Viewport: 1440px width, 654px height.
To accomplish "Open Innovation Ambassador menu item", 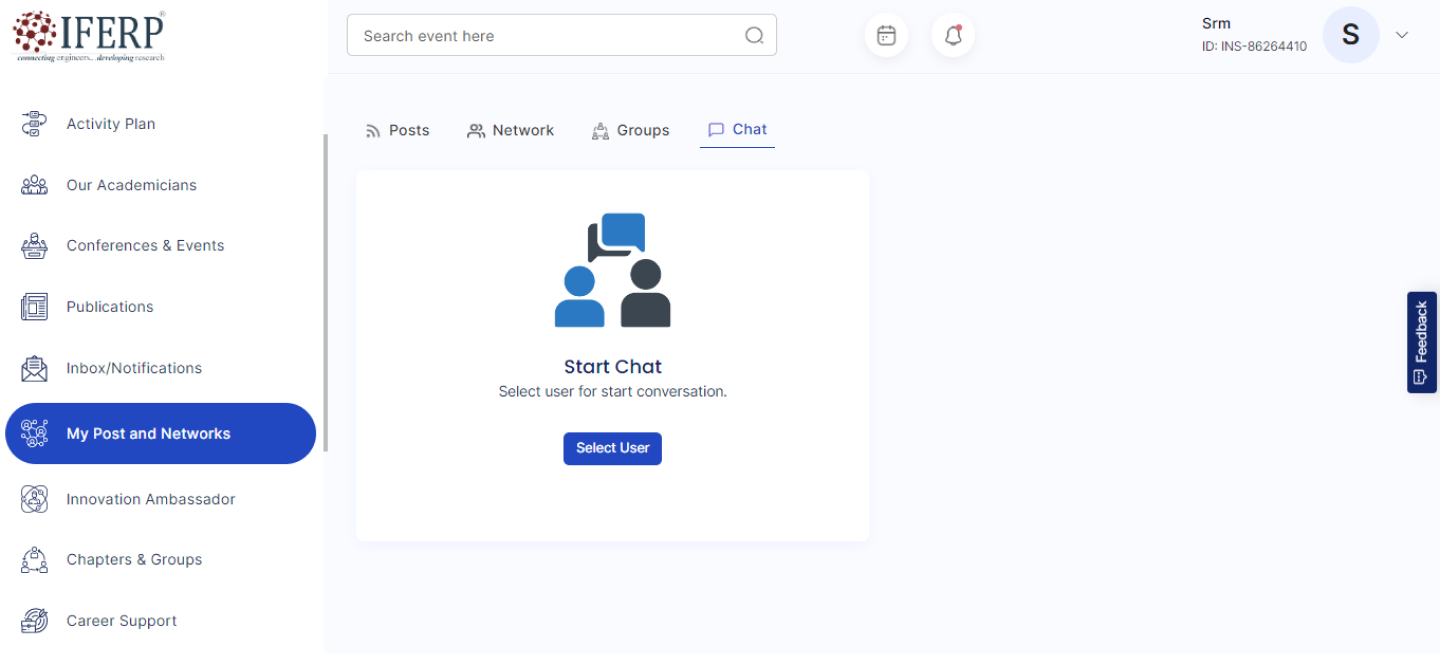I will click(x=150, y=499).
